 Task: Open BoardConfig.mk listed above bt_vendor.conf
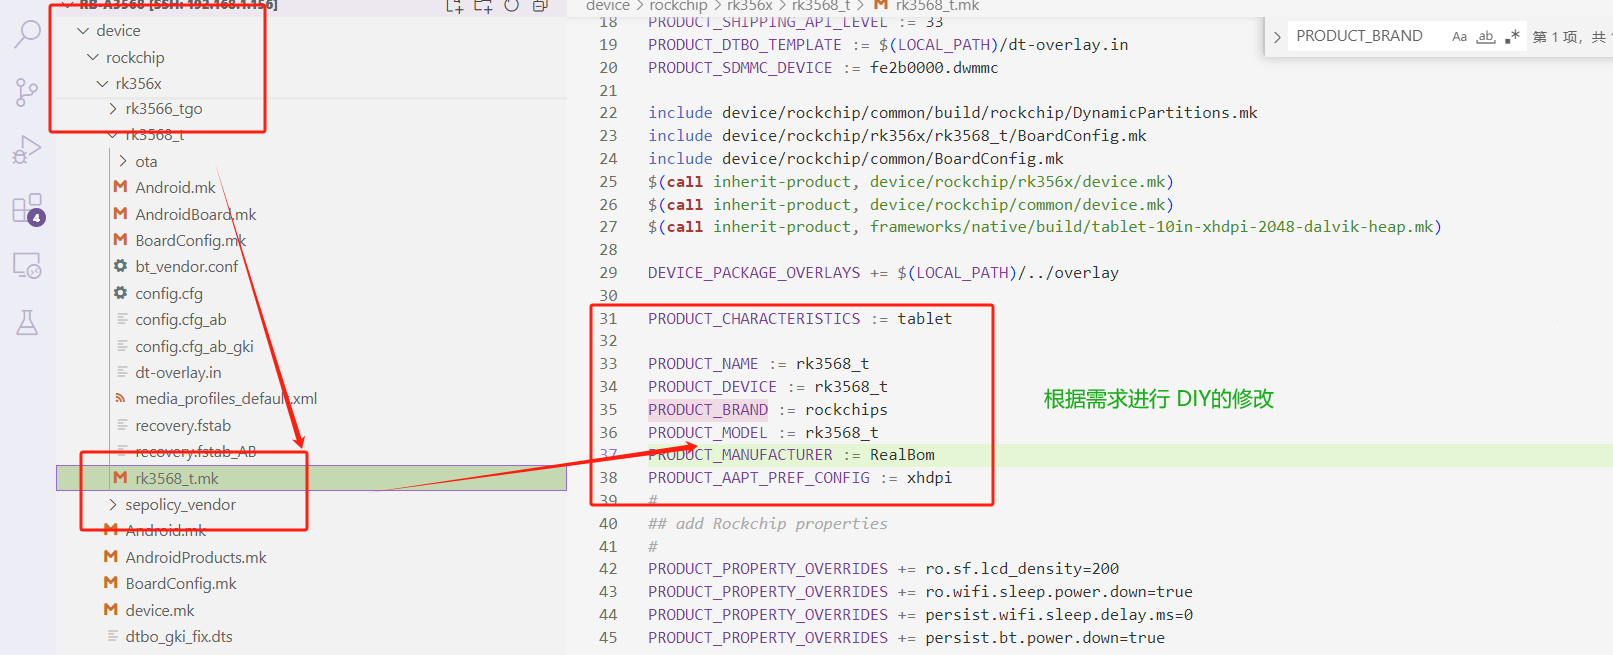tap(190, 240)
